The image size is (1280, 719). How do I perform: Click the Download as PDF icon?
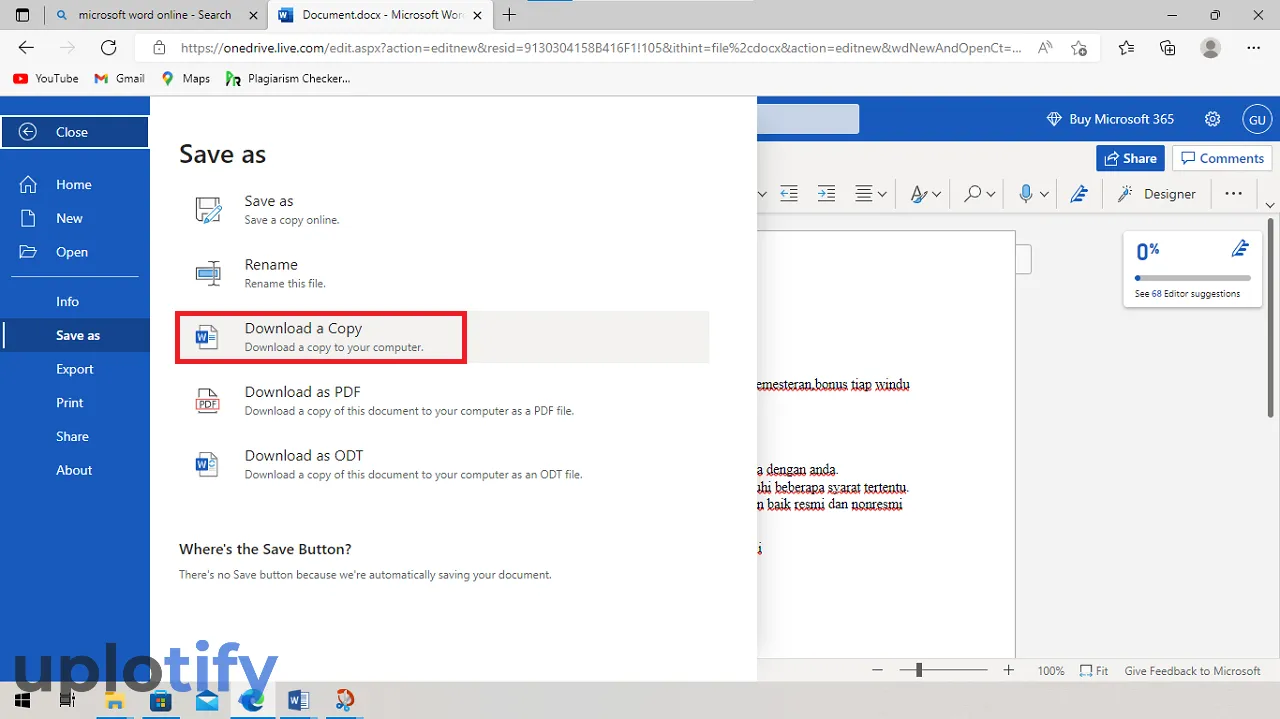point(207,400)
